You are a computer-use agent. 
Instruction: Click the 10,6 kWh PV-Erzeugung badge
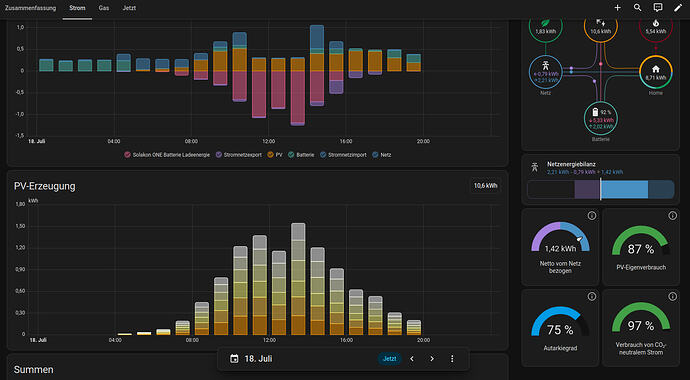pos(485,186)
